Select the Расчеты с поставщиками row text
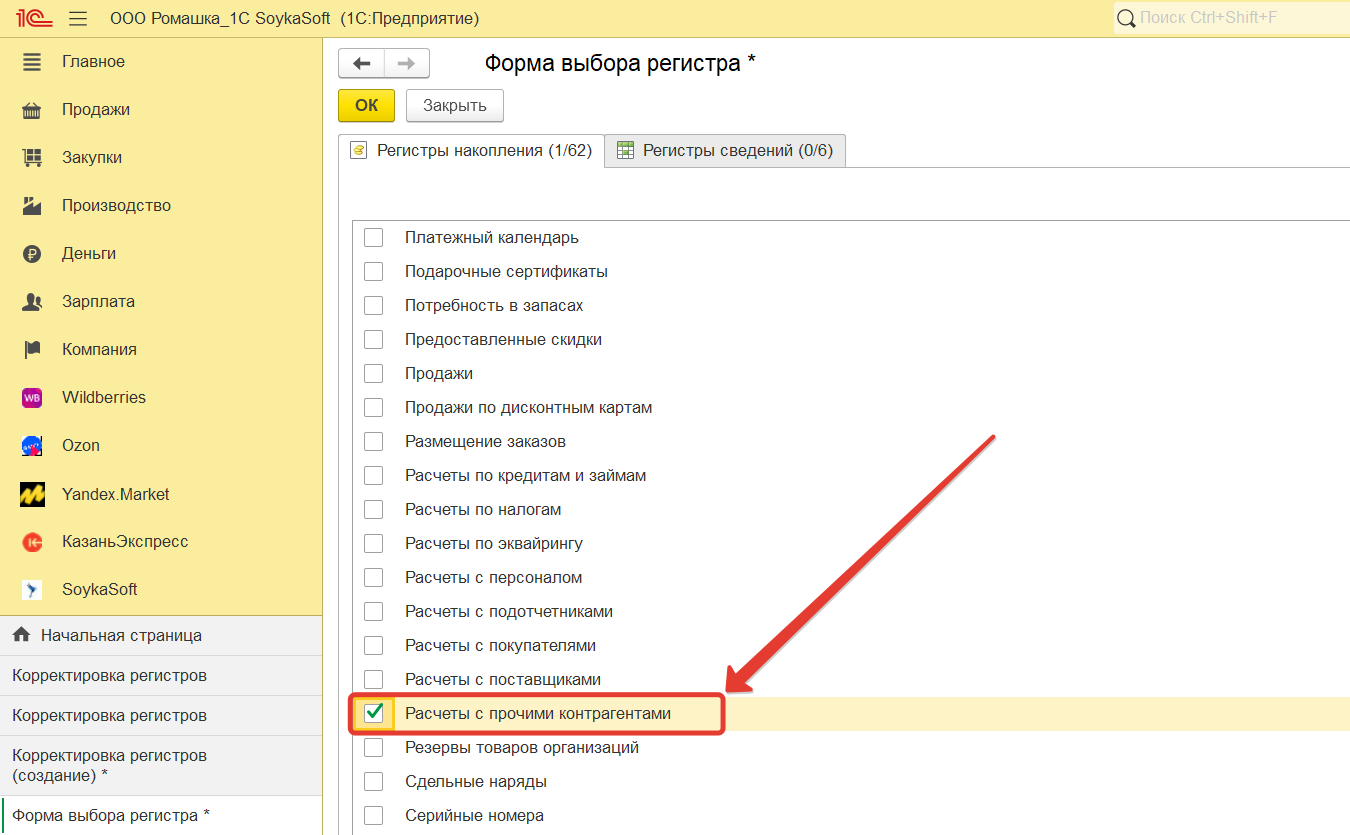Screen dimensions: 1350x835 click(503, 680)
